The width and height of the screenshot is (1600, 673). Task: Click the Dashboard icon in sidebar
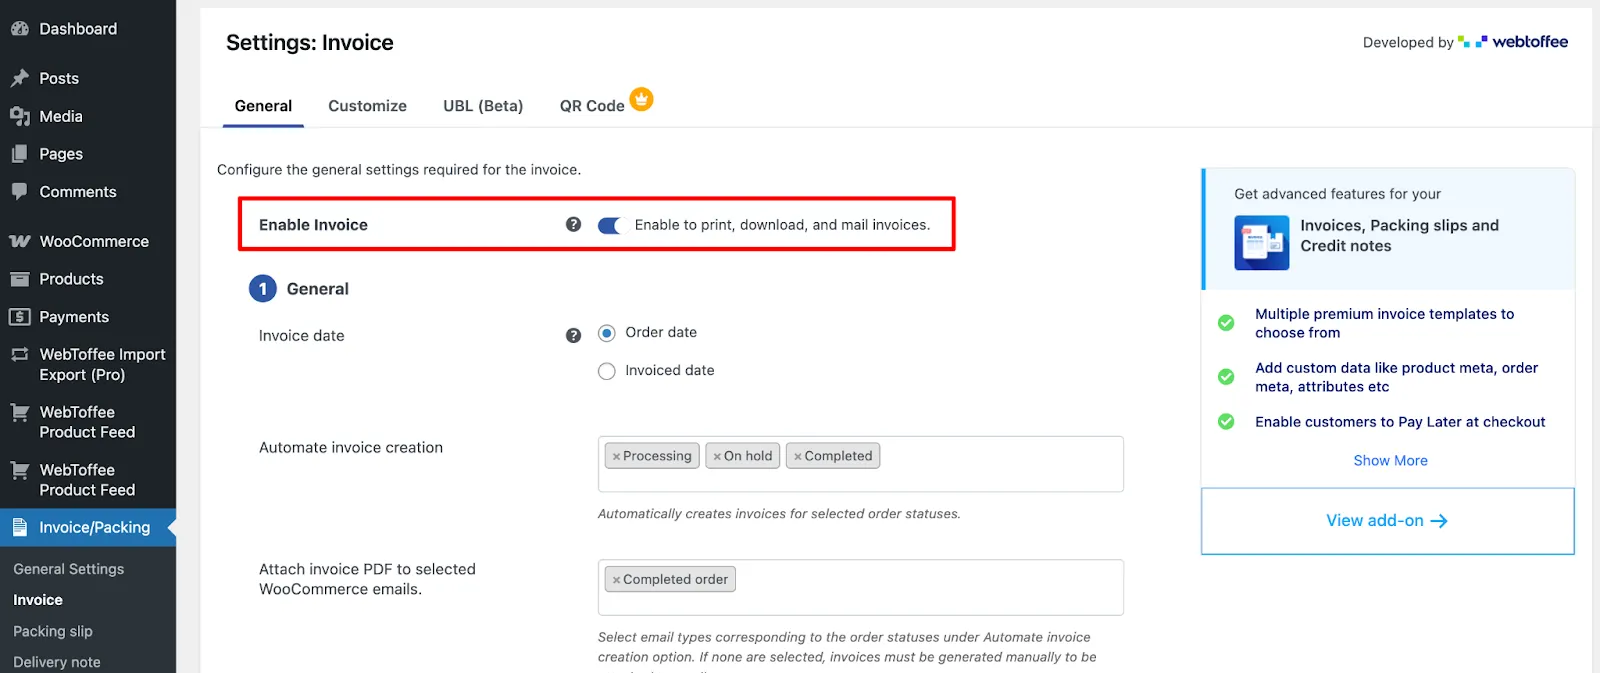[19, 29]
